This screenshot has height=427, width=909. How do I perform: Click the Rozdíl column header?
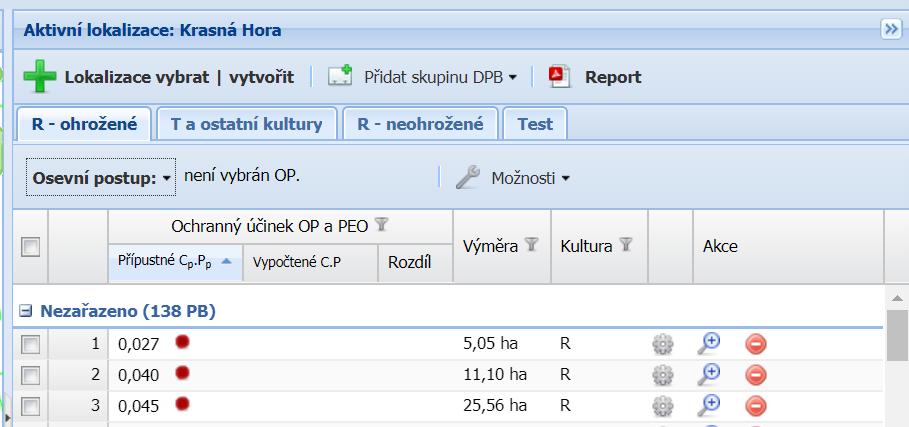tap(415, 262)
